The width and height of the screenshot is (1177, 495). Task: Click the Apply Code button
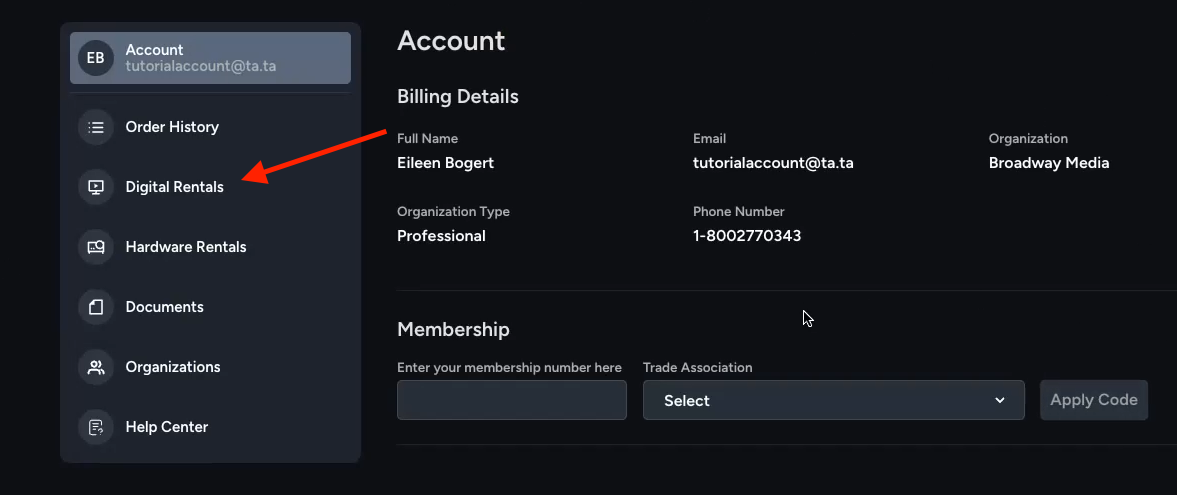1094,400
